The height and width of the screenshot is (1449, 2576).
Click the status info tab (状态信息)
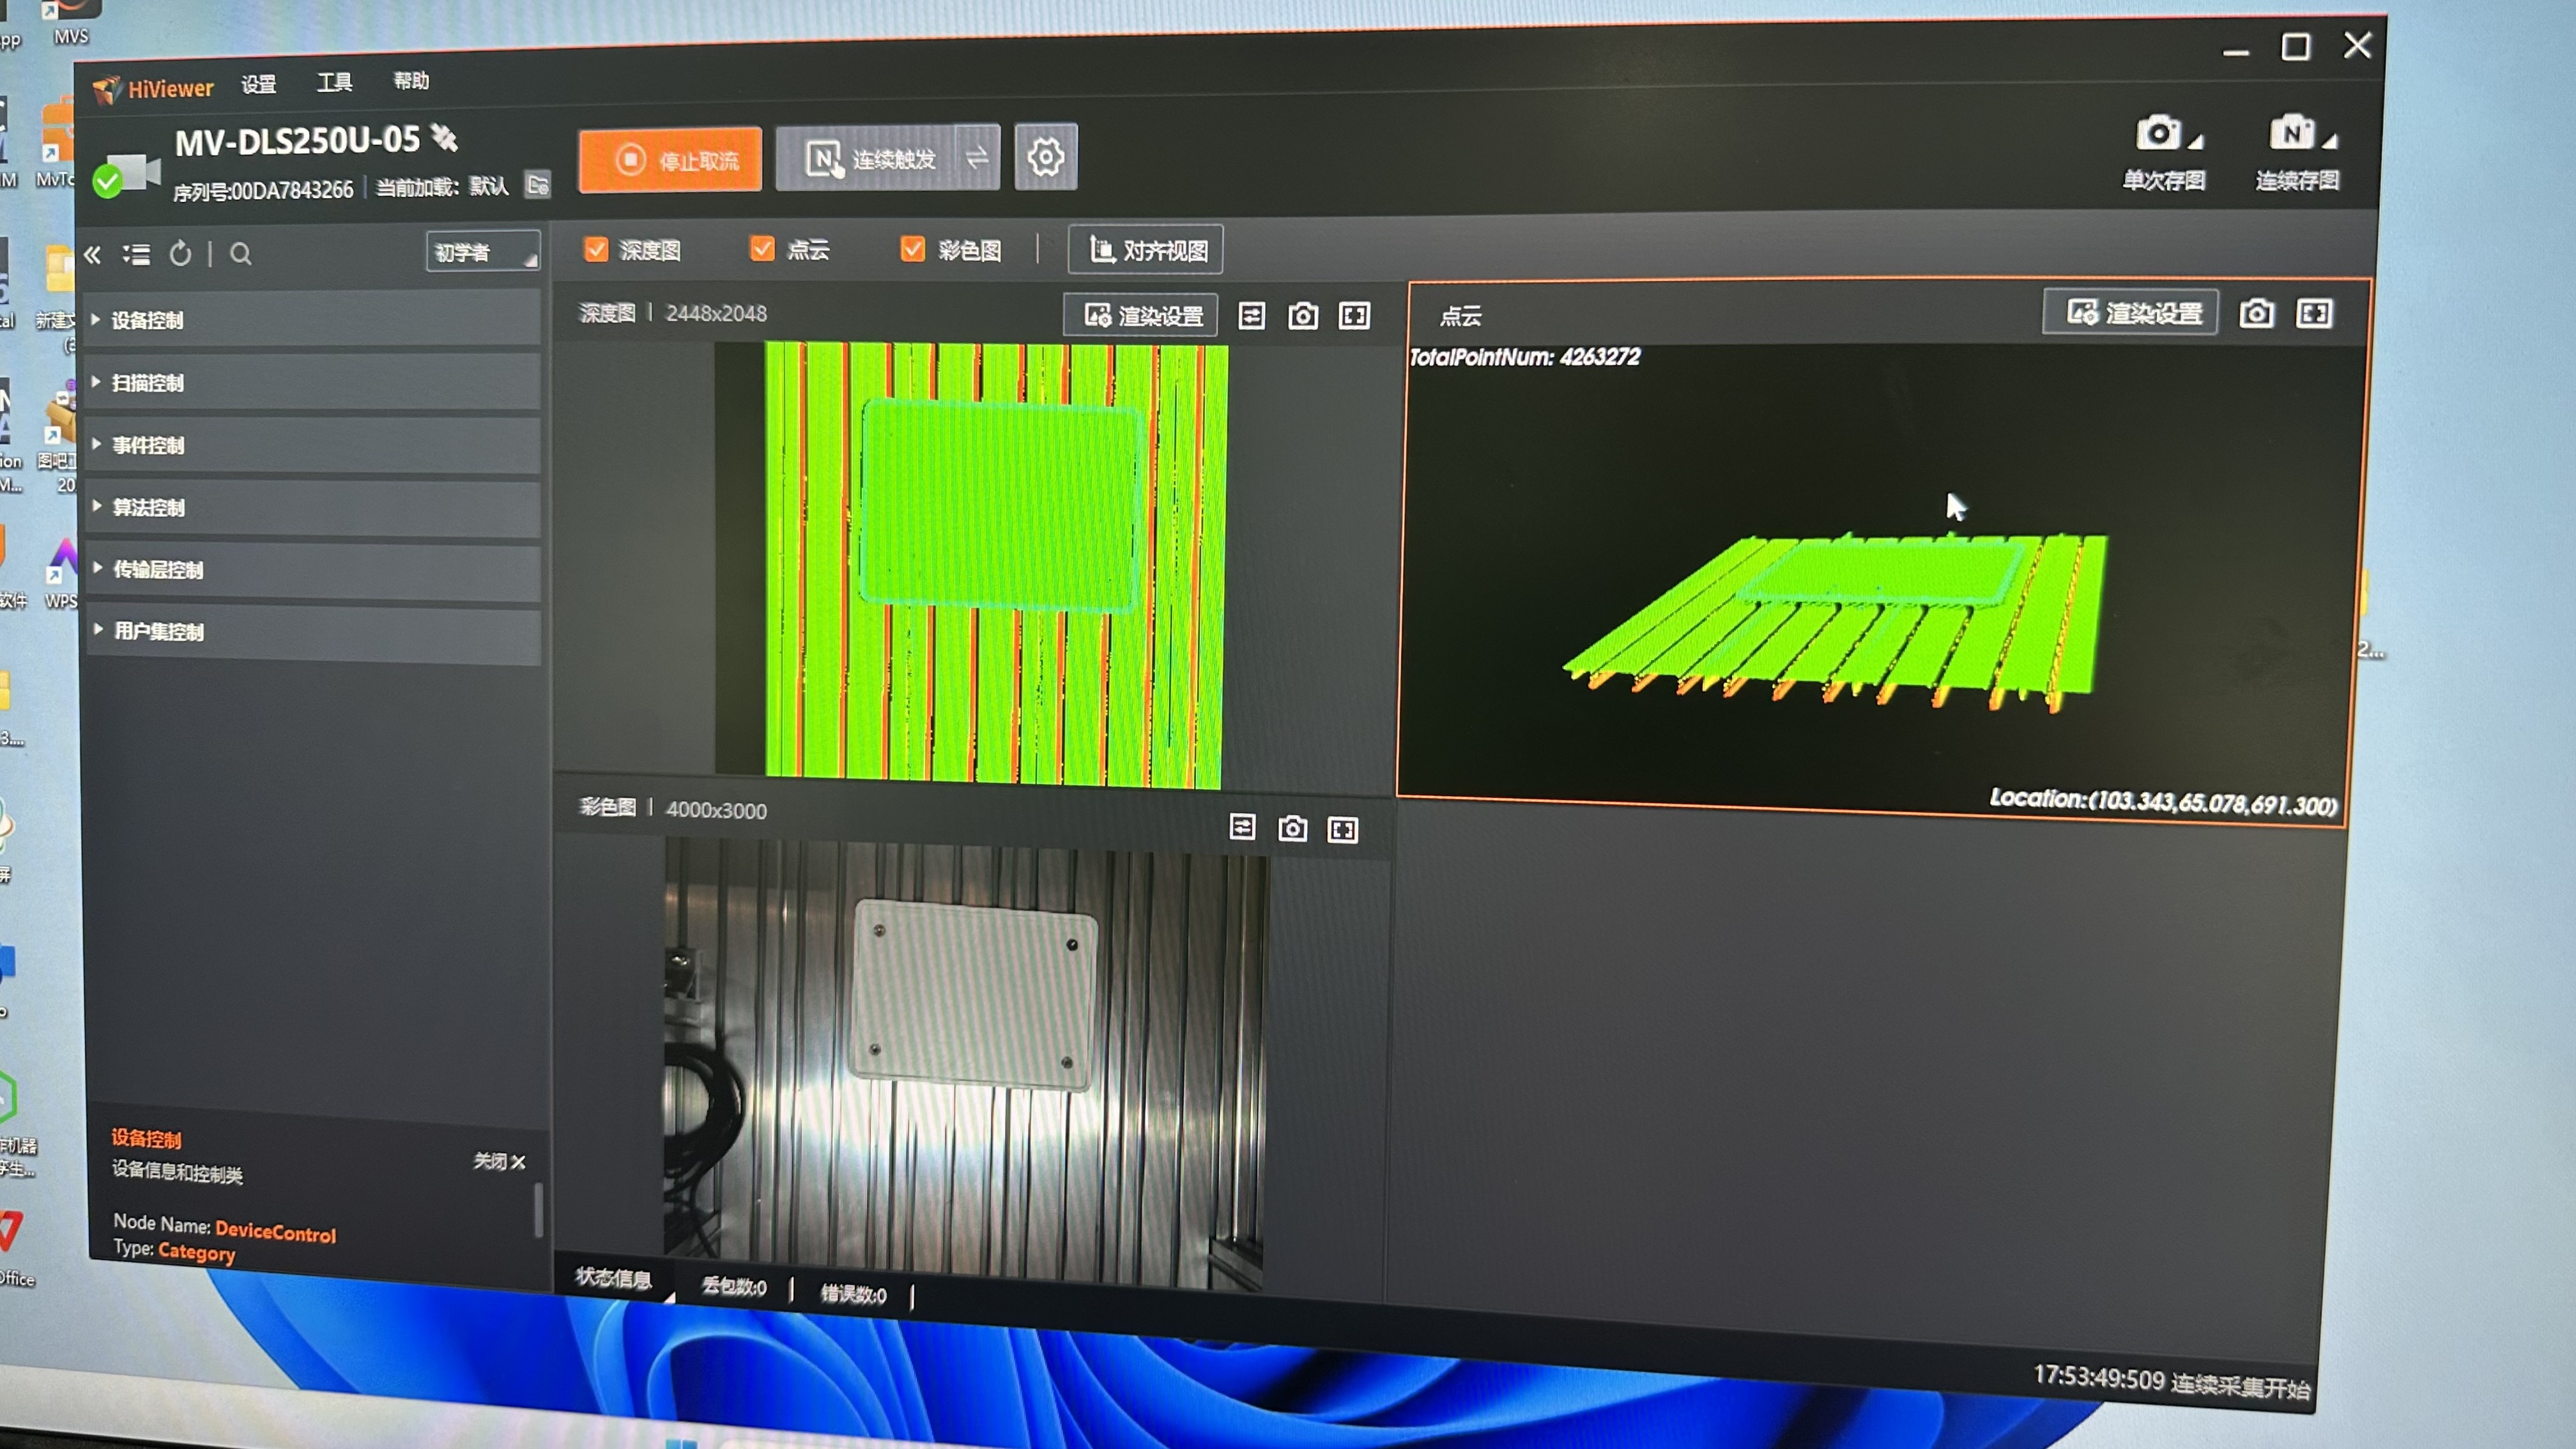pyautogui.click(x=614, y=1278)
